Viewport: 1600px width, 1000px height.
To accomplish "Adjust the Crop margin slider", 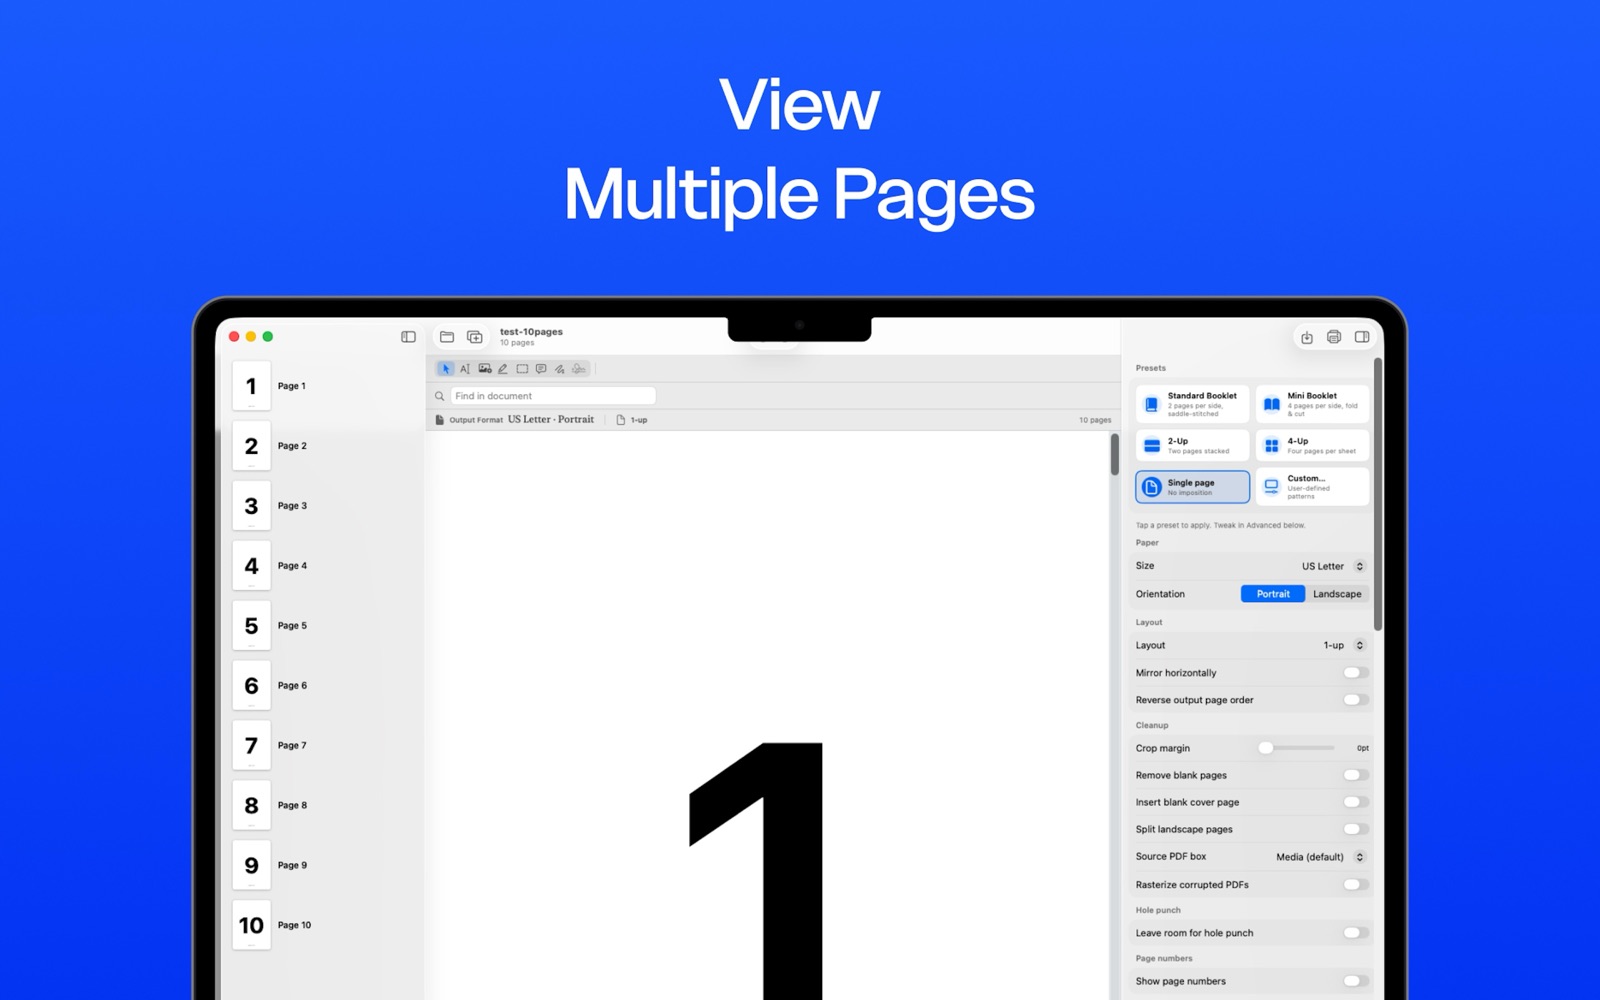I will (1297, 748).
